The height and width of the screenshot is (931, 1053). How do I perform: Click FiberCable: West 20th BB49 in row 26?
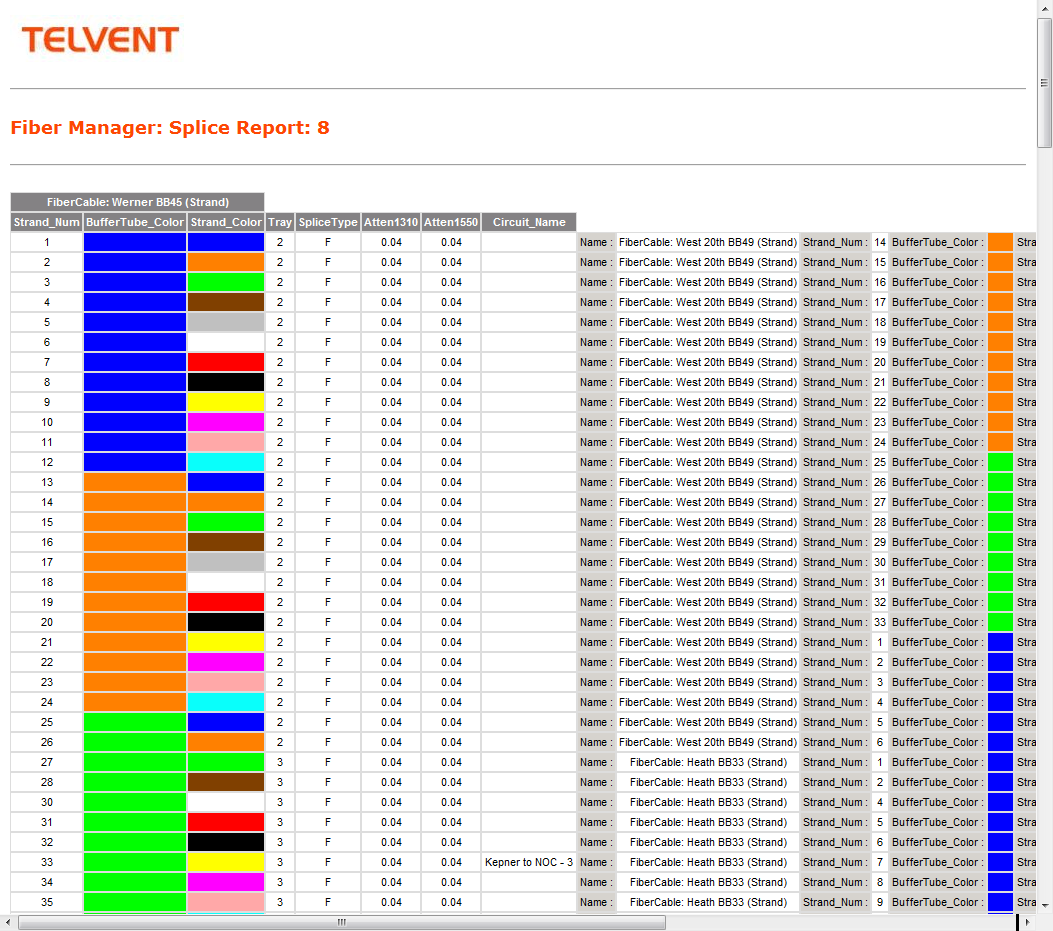click(708, 742)
